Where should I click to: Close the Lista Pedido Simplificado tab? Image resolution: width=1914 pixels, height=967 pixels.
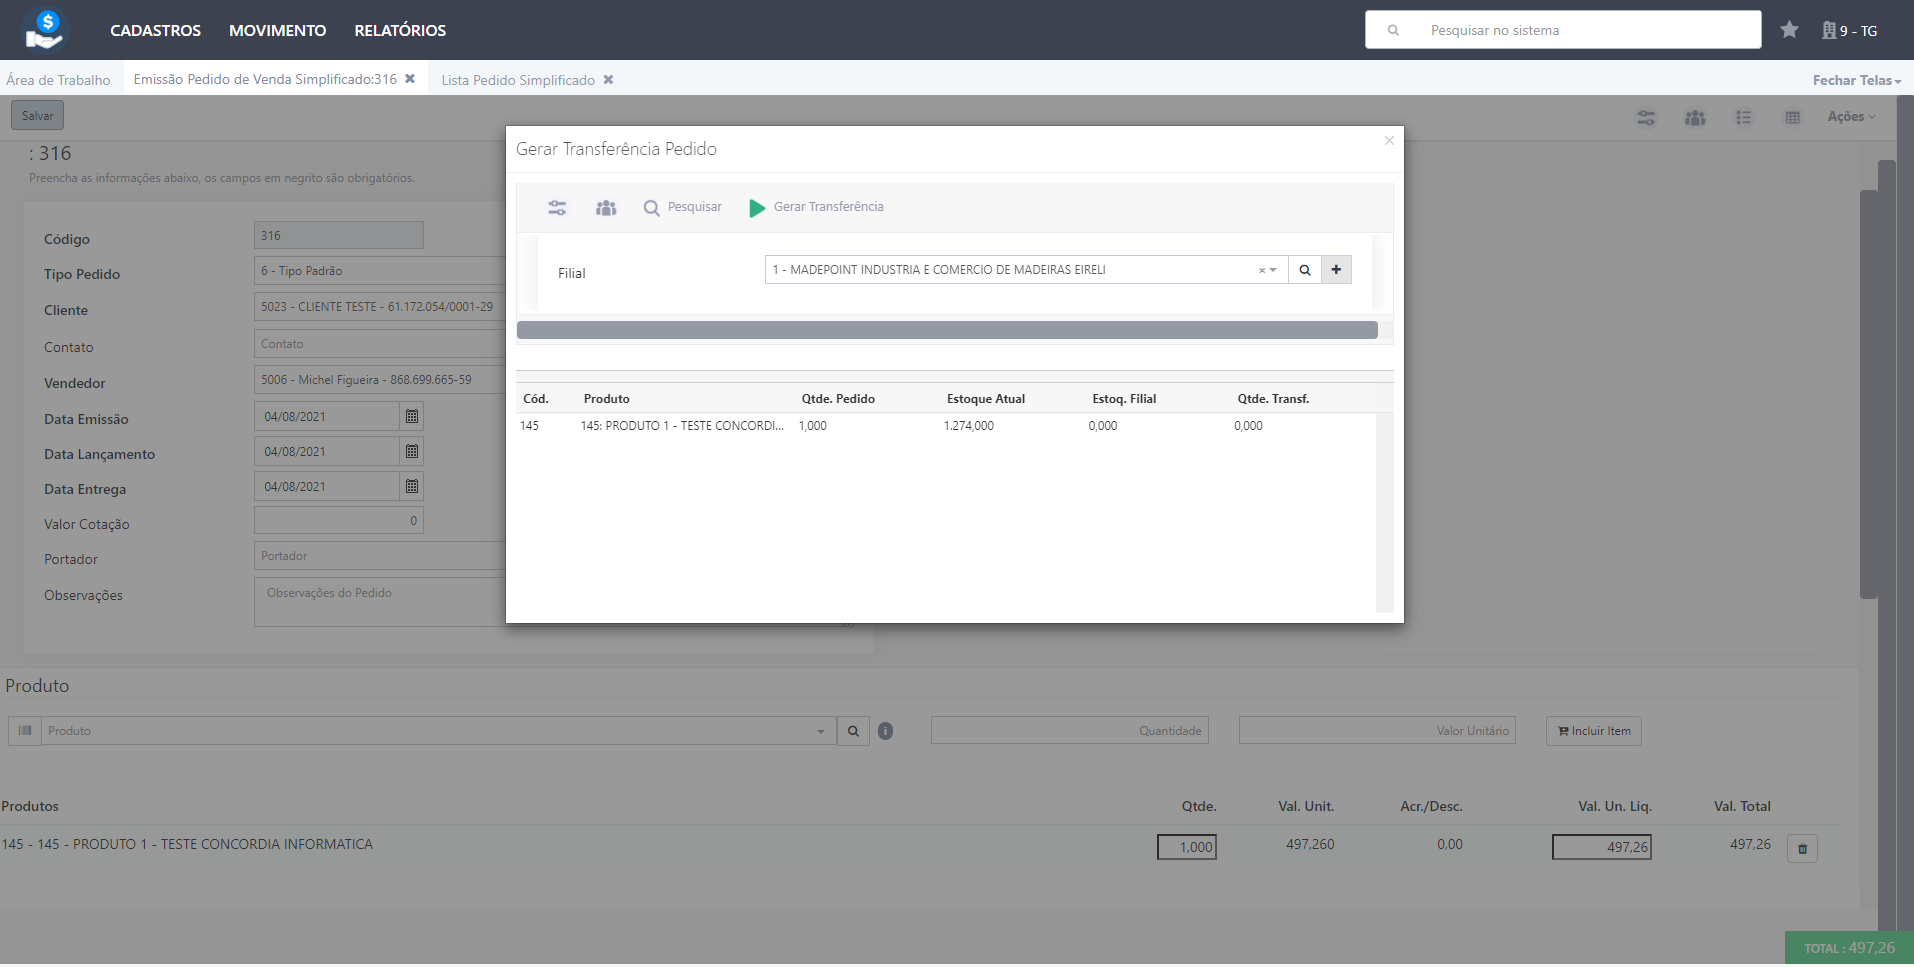pos(608,80)
